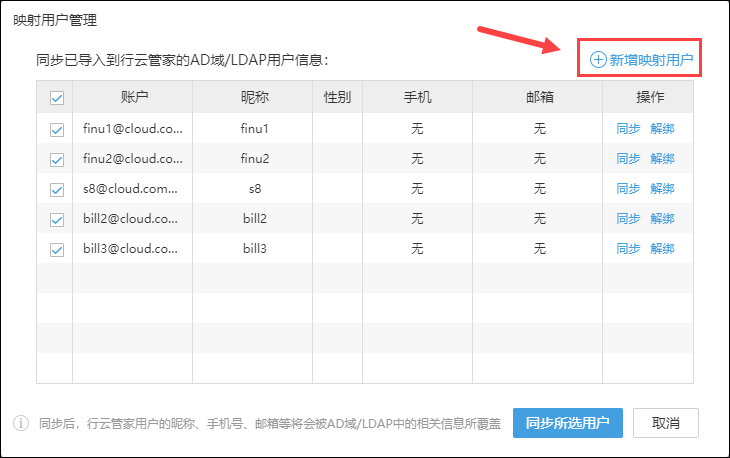Uncheck the finu2@cloud.co... row checkbox
Screen dimensions: 730x458
point(56,158)
